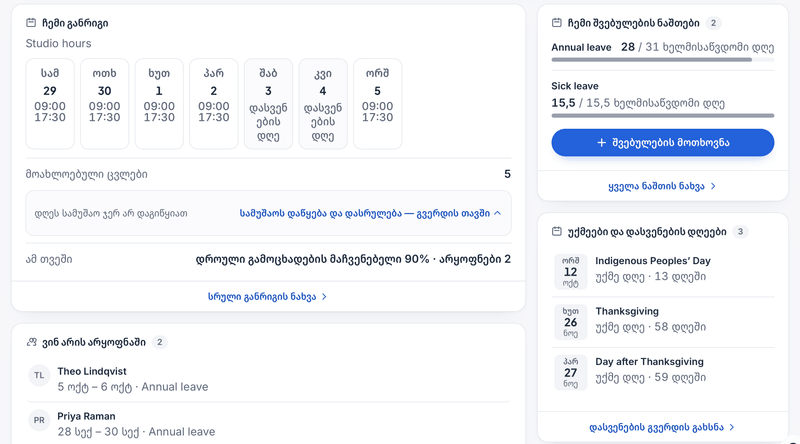The height and width of the screenshot is (444, 800).
Task: Click the ხუთ 26 ნოე date badge
Action: (x=570, y=322)
